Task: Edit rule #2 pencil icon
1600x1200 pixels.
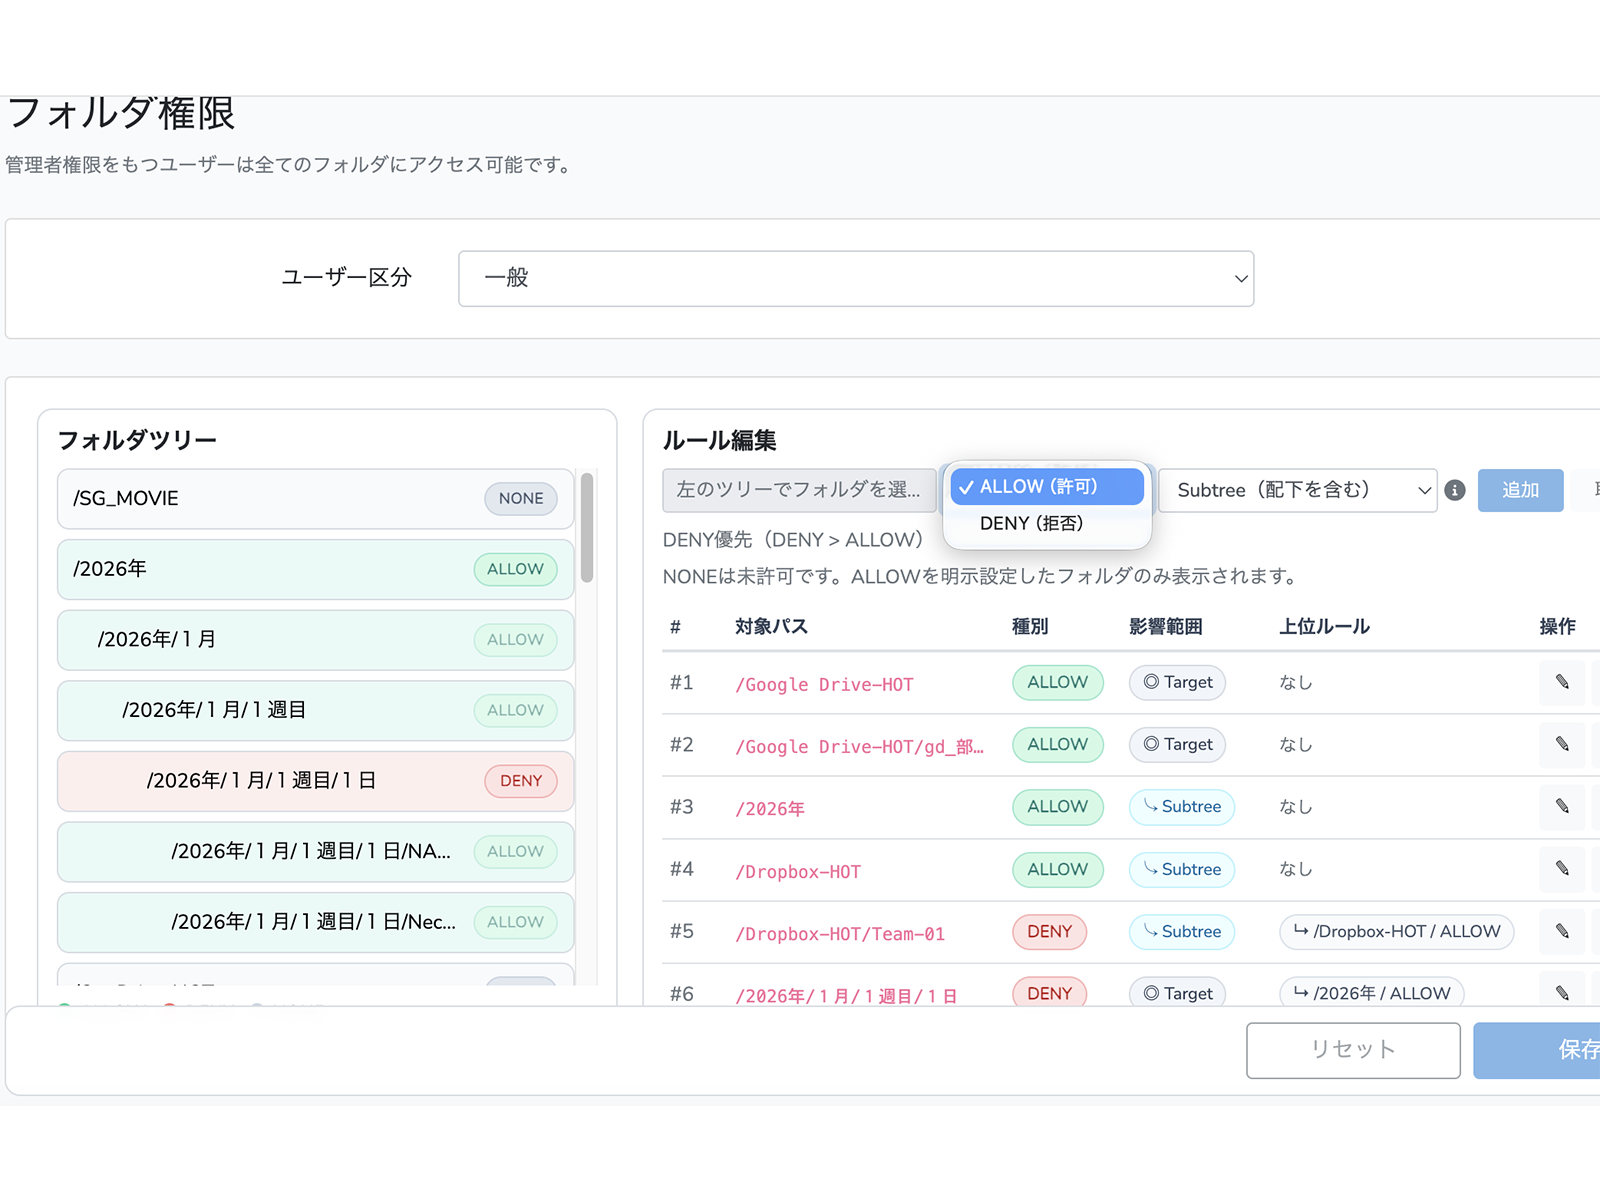Action: point(1562,744)
